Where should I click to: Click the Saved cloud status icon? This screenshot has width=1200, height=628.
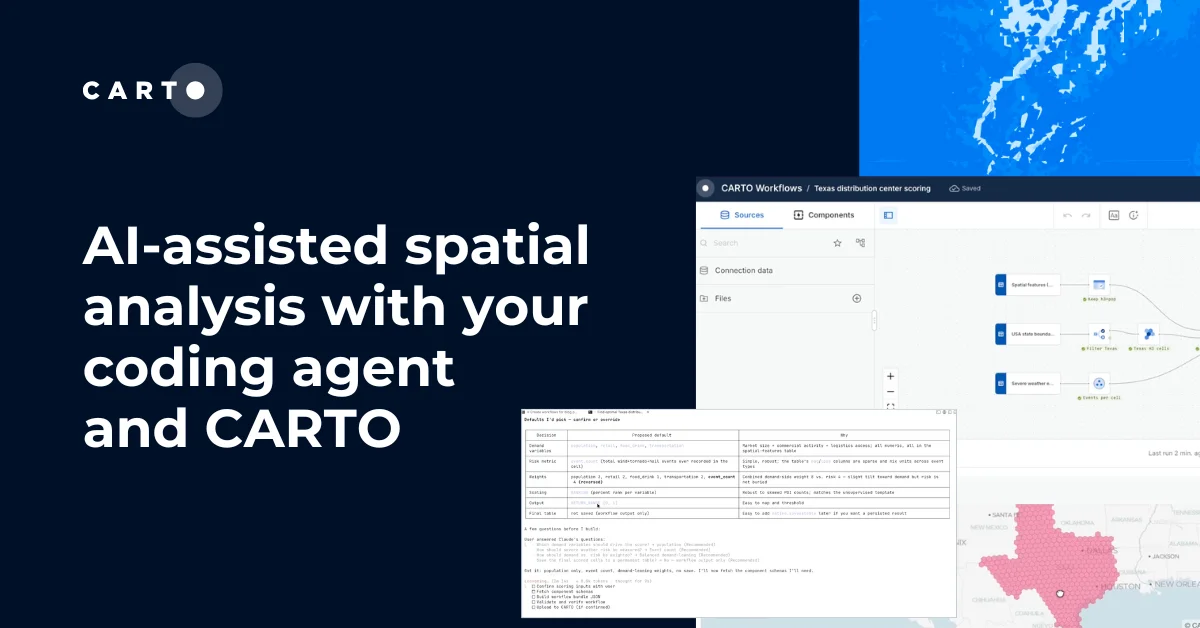[954, 188]
